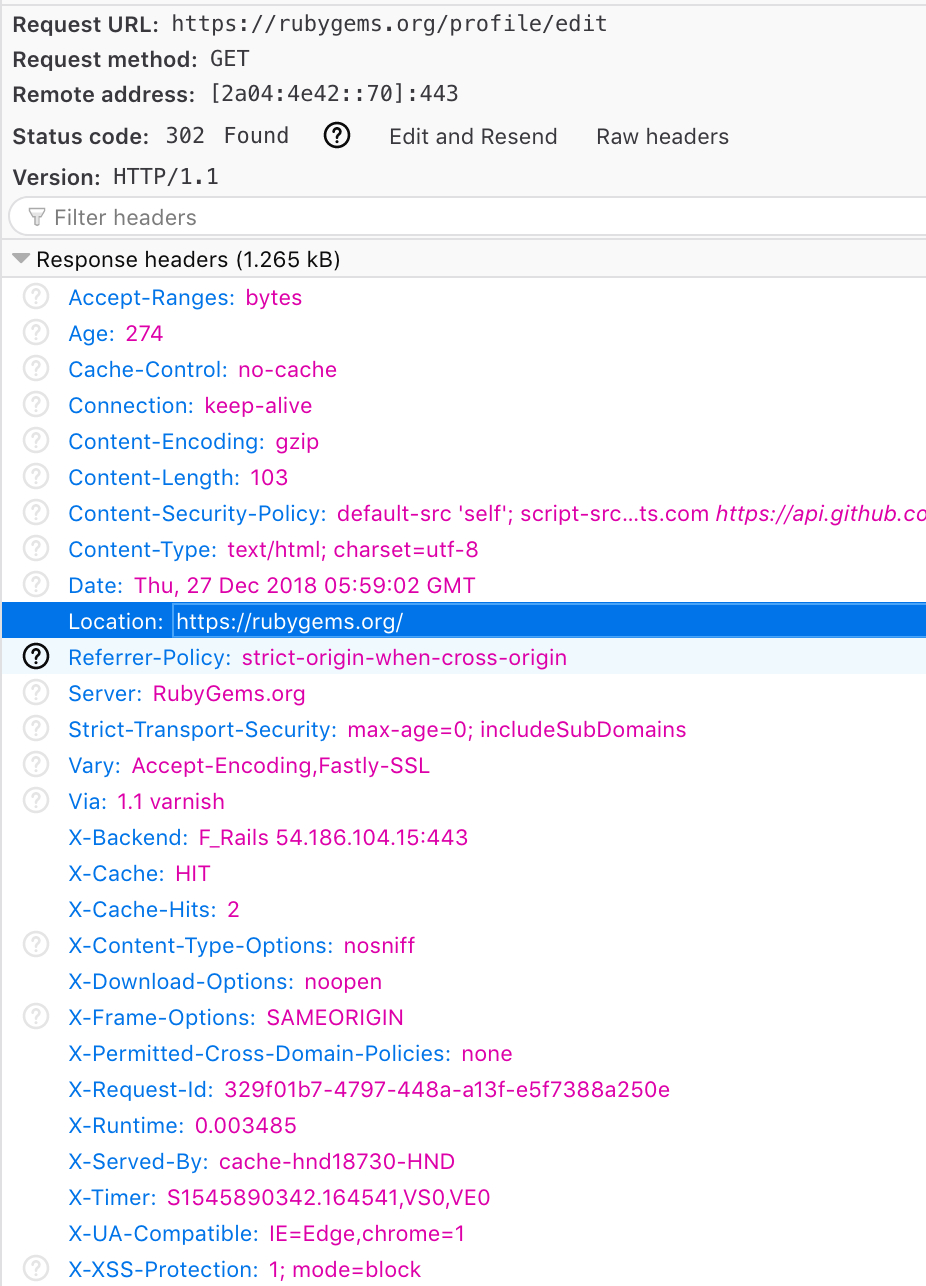Select the X-XSS-Protection 1; mode=block value
The image size is (926, 1286).
345,1270
